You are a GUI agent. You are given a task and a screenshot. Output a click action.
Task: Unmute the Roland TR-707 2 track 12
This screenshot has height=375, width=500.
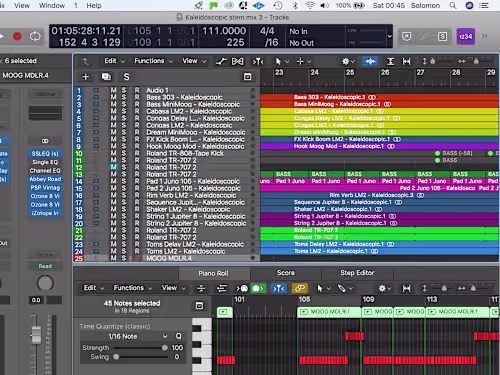(114, 167)
